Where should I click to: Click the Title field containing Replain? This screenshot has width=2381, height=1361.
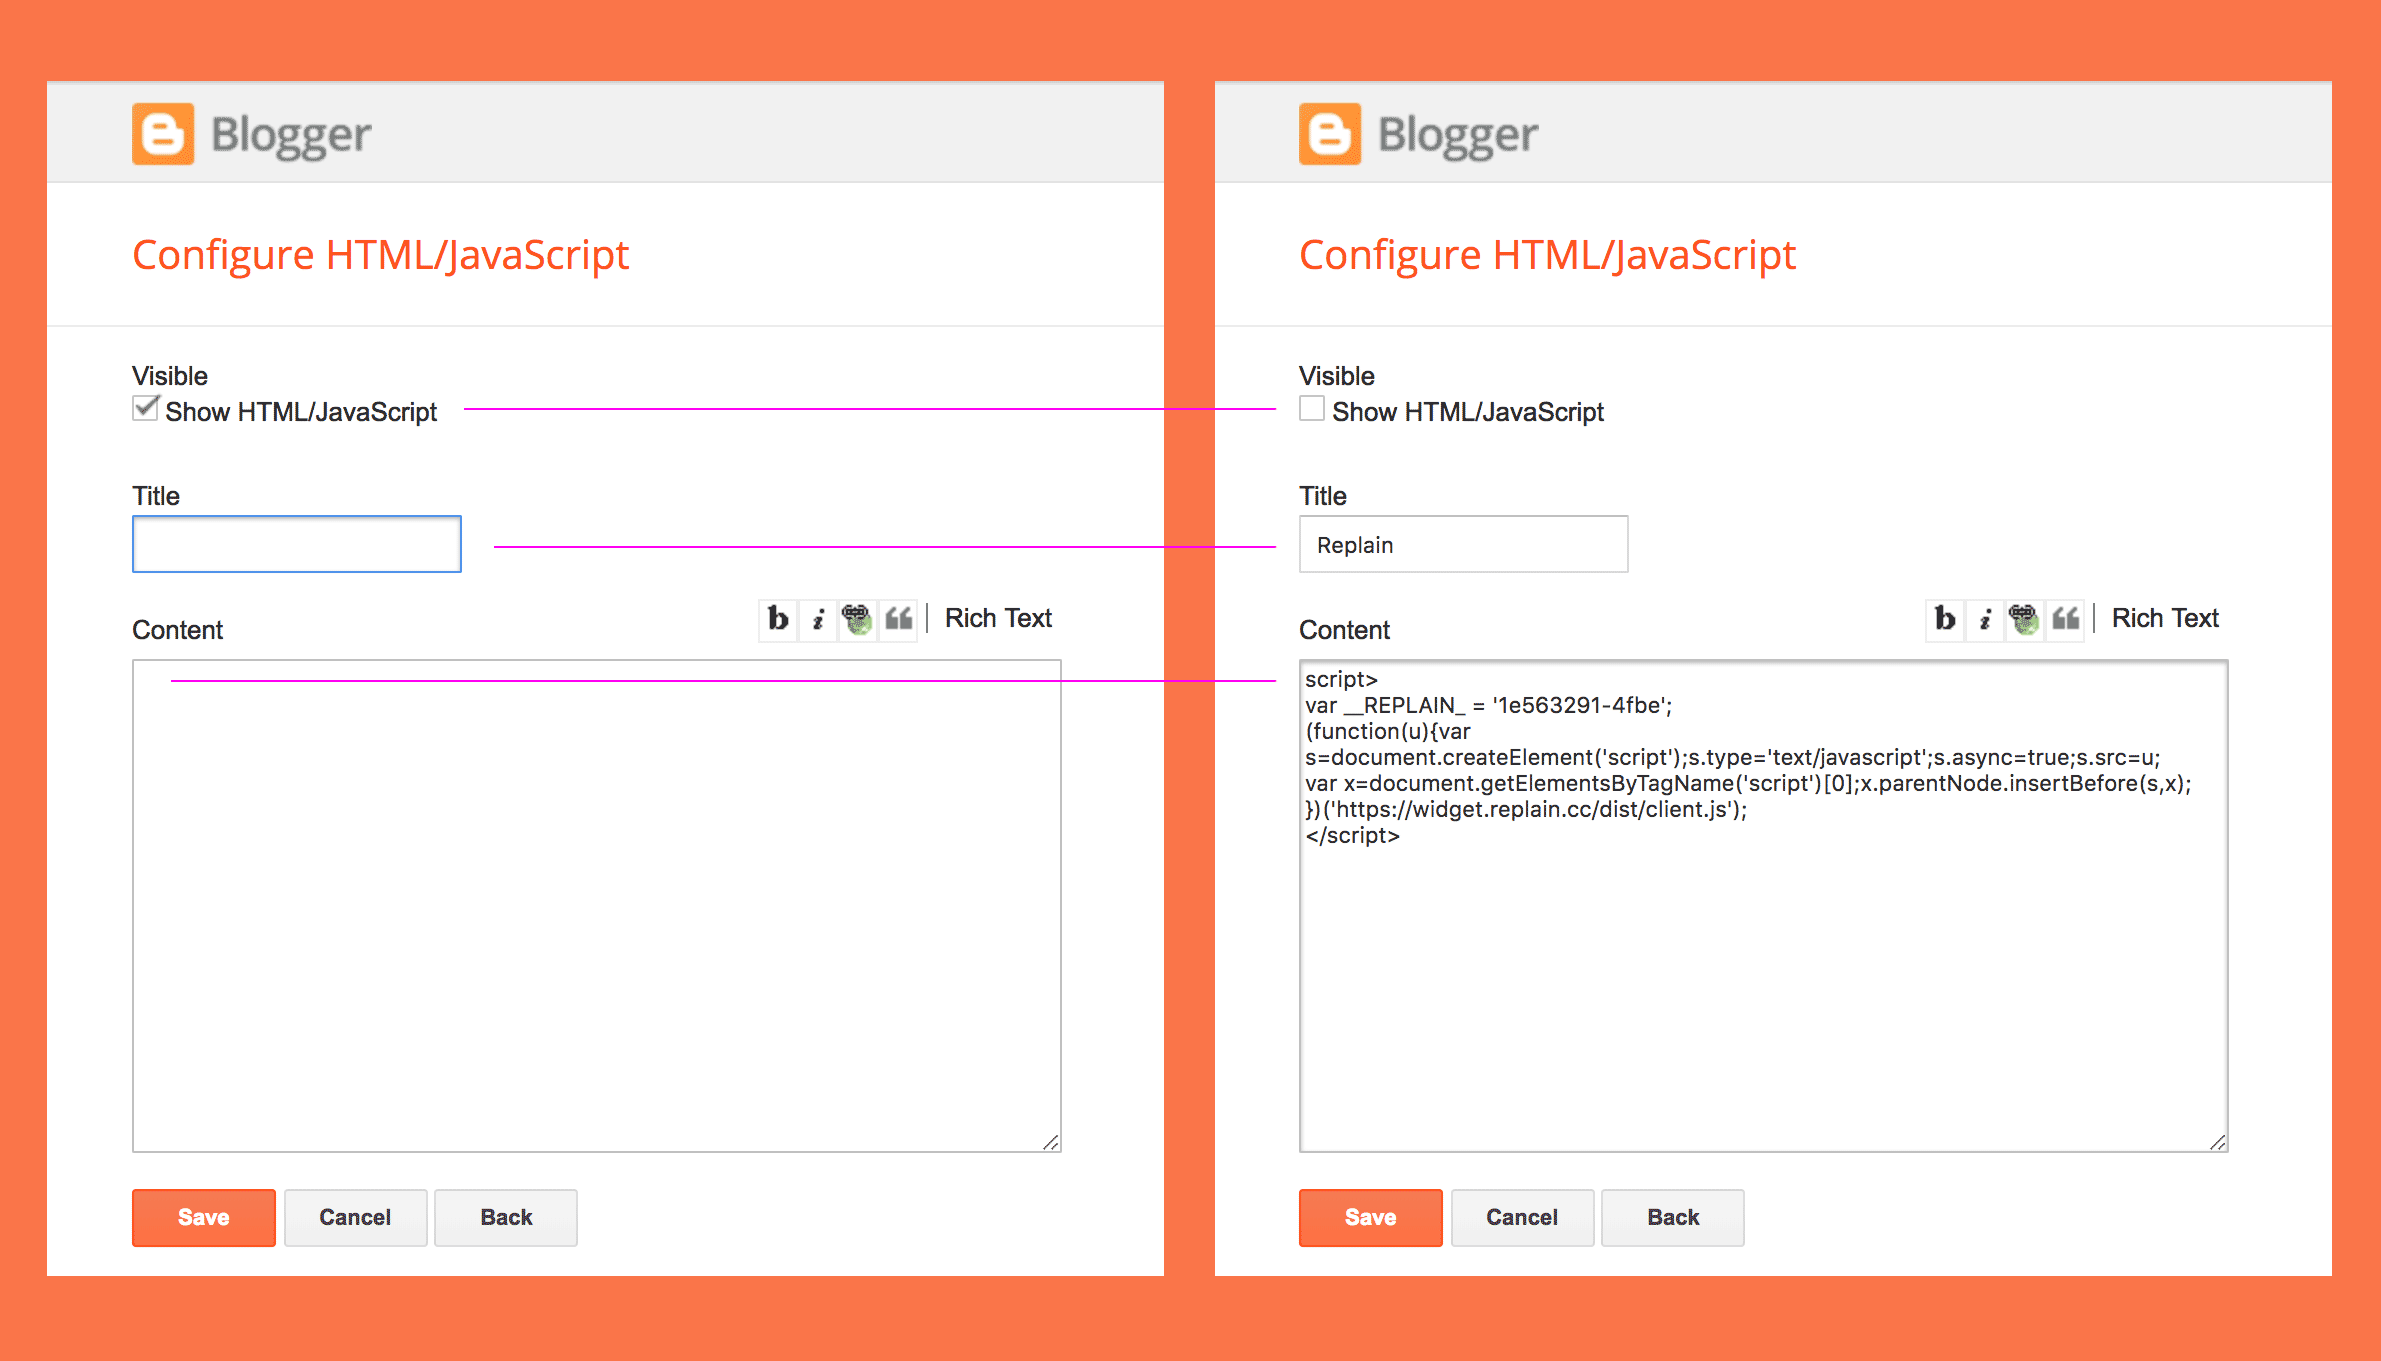point(1463,544)
